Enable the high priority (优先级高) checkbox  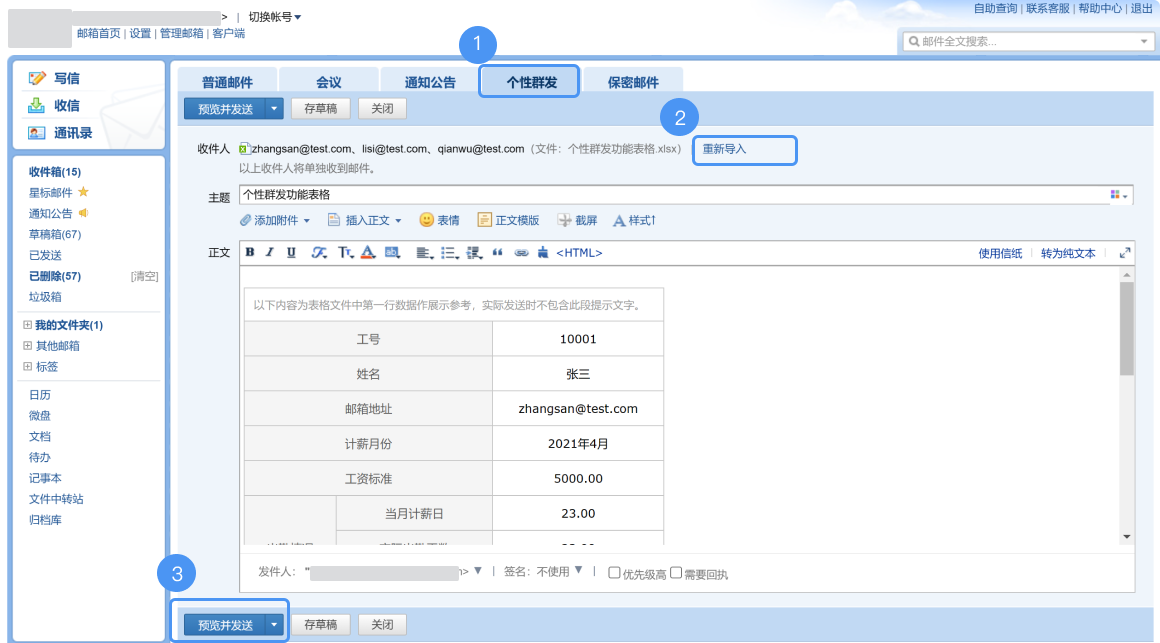click(x=615, y=573)
